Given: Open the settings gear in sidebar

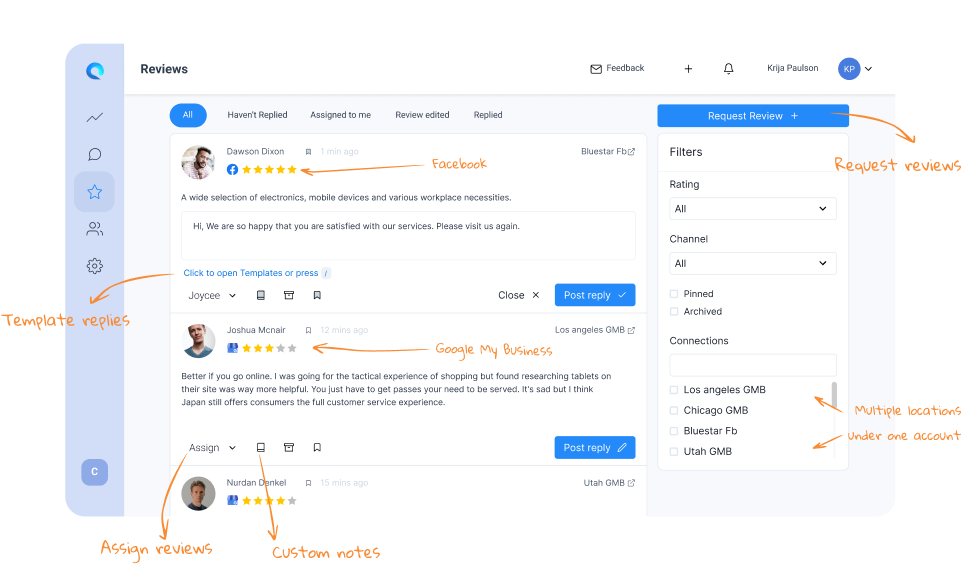Looking at the screenshot, I should [x=94, y=266].
